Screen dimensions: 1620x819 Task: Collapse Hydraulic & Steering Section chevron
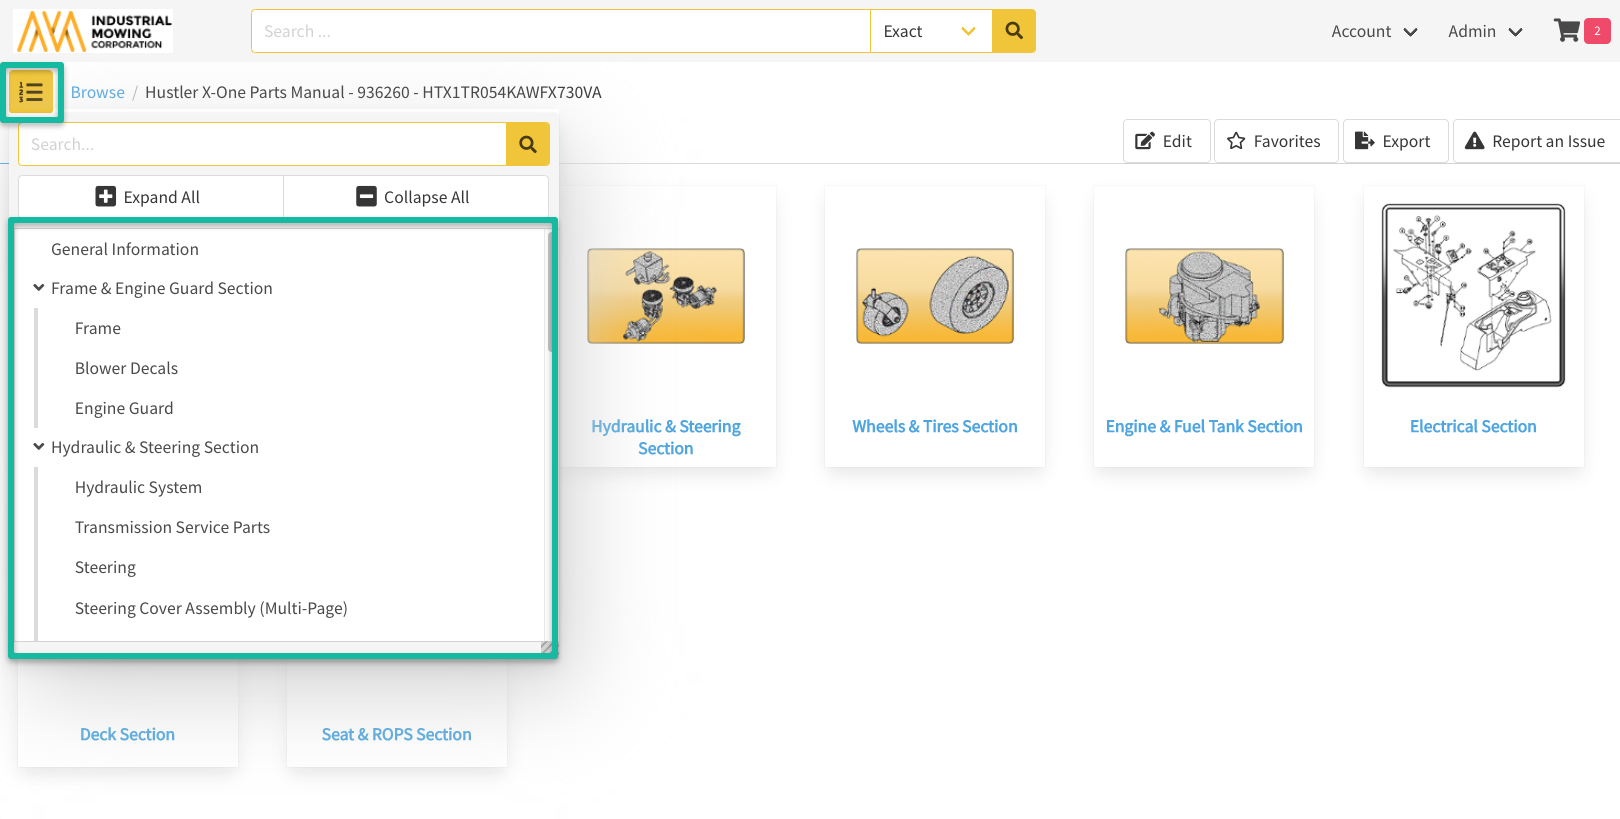point(39,447)
